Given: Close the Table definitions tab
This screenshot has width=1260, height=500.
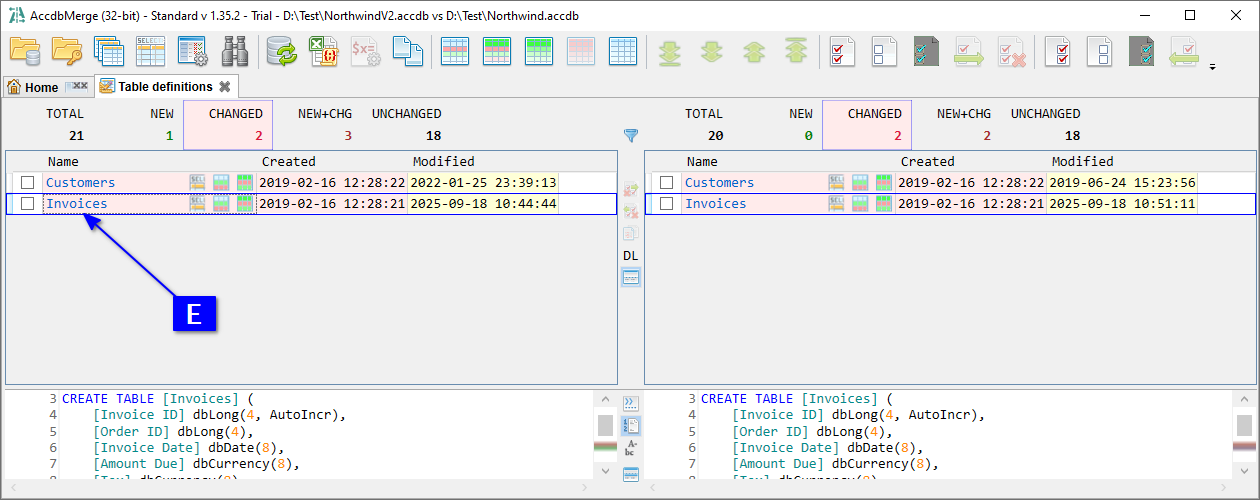Looking at the screenshot, I should coord(224,87).
